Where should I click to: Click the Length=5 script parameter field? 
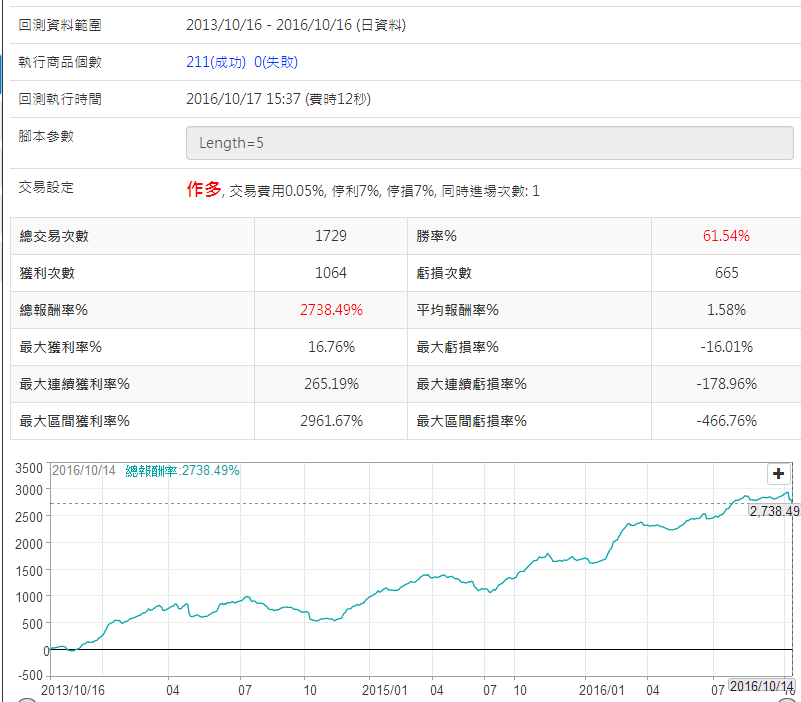tap(489, 143)
